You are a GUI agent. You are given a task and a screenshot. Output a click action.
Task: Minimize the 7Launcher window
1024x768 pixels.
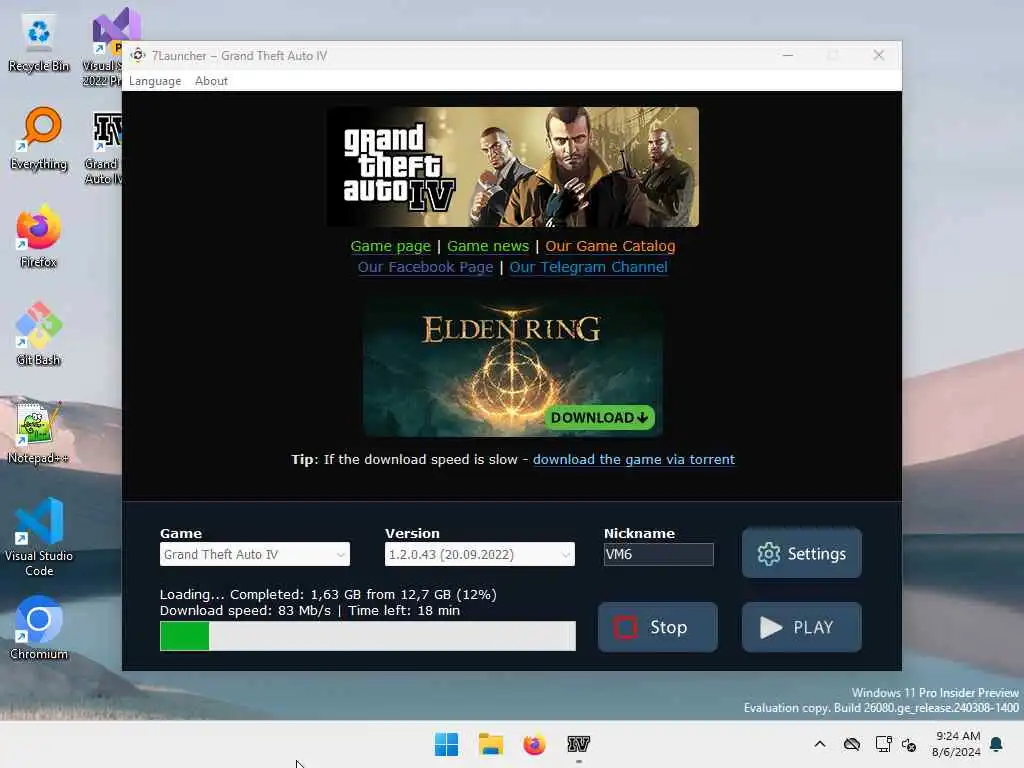tap(788, 56)
